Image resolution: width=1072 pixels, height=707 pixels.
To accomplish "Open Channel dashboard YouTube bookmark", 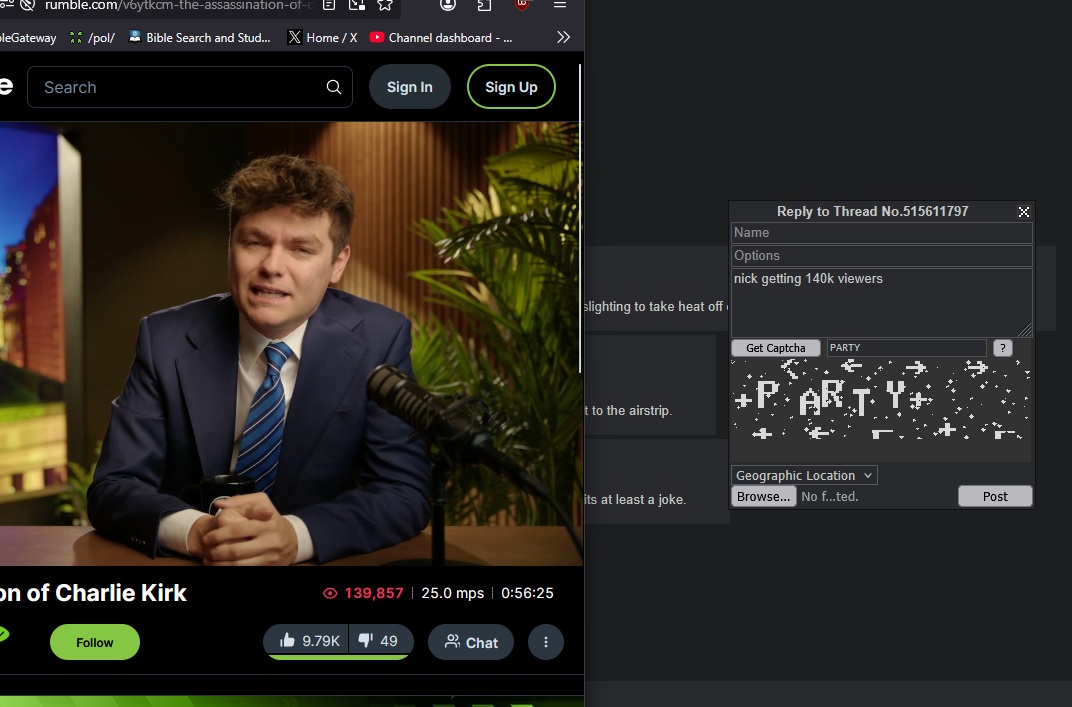I will coord(441,38).
